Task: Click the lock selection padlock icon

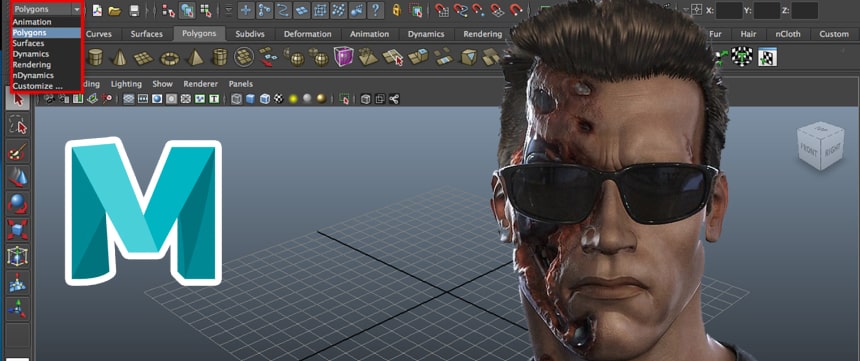Action: (x=397, y=10)
